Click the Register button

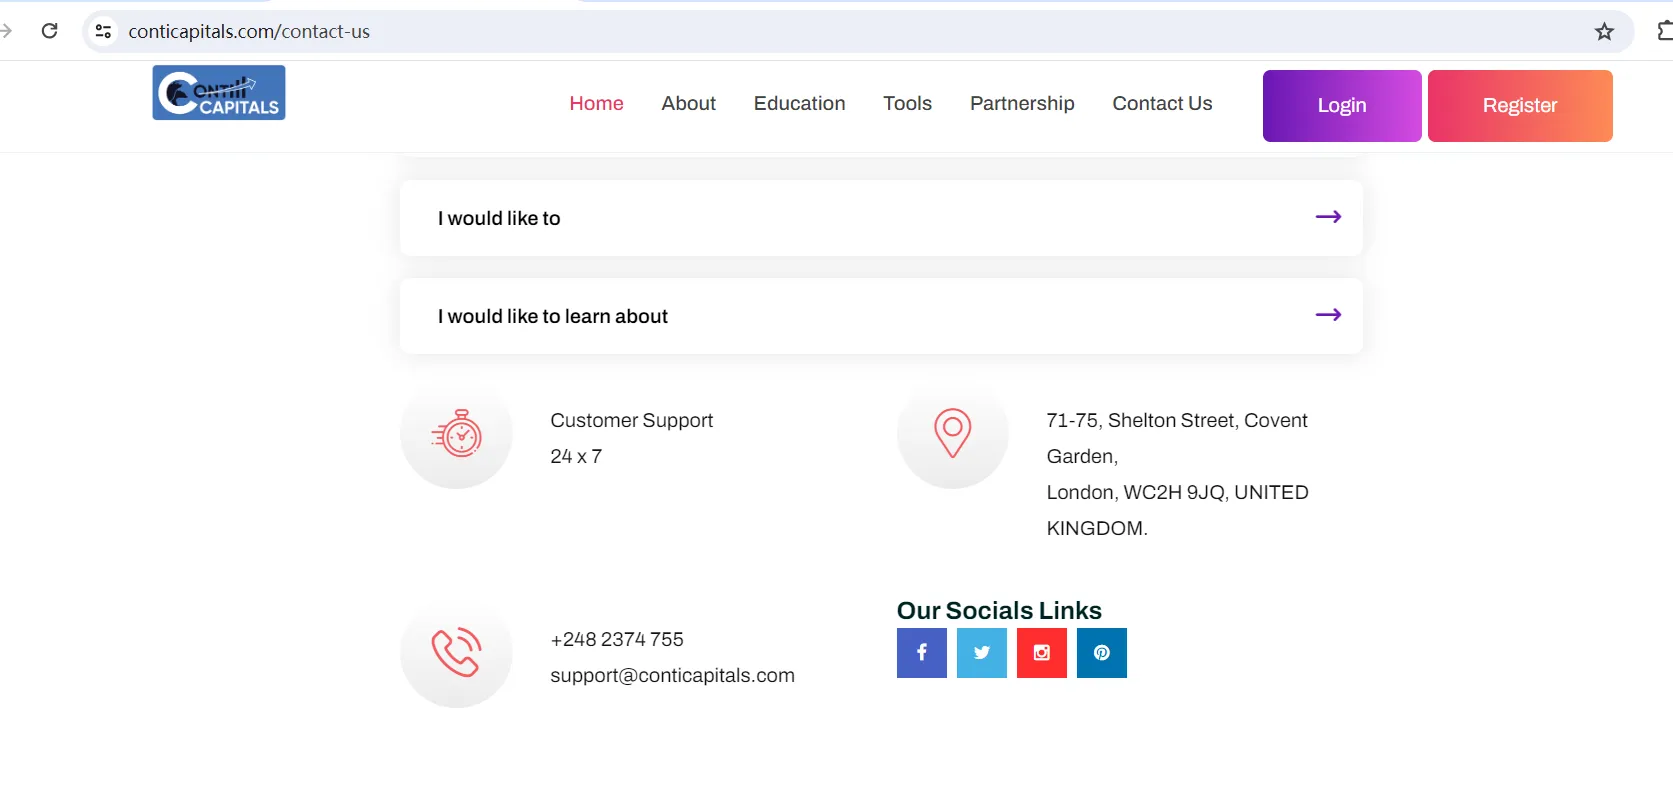click(x=1520, y=106)
